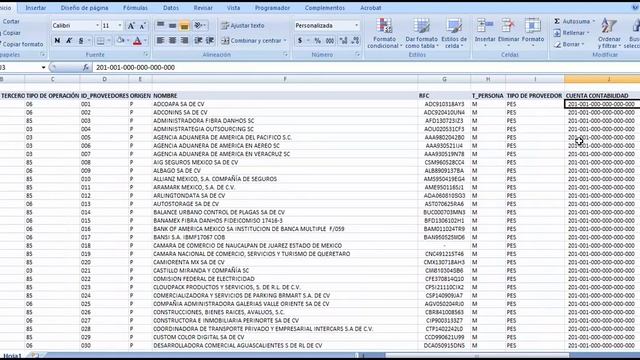Select the Hoja1 sheet tab
Screen dimensions: 640x360
[x=12, y=356]
